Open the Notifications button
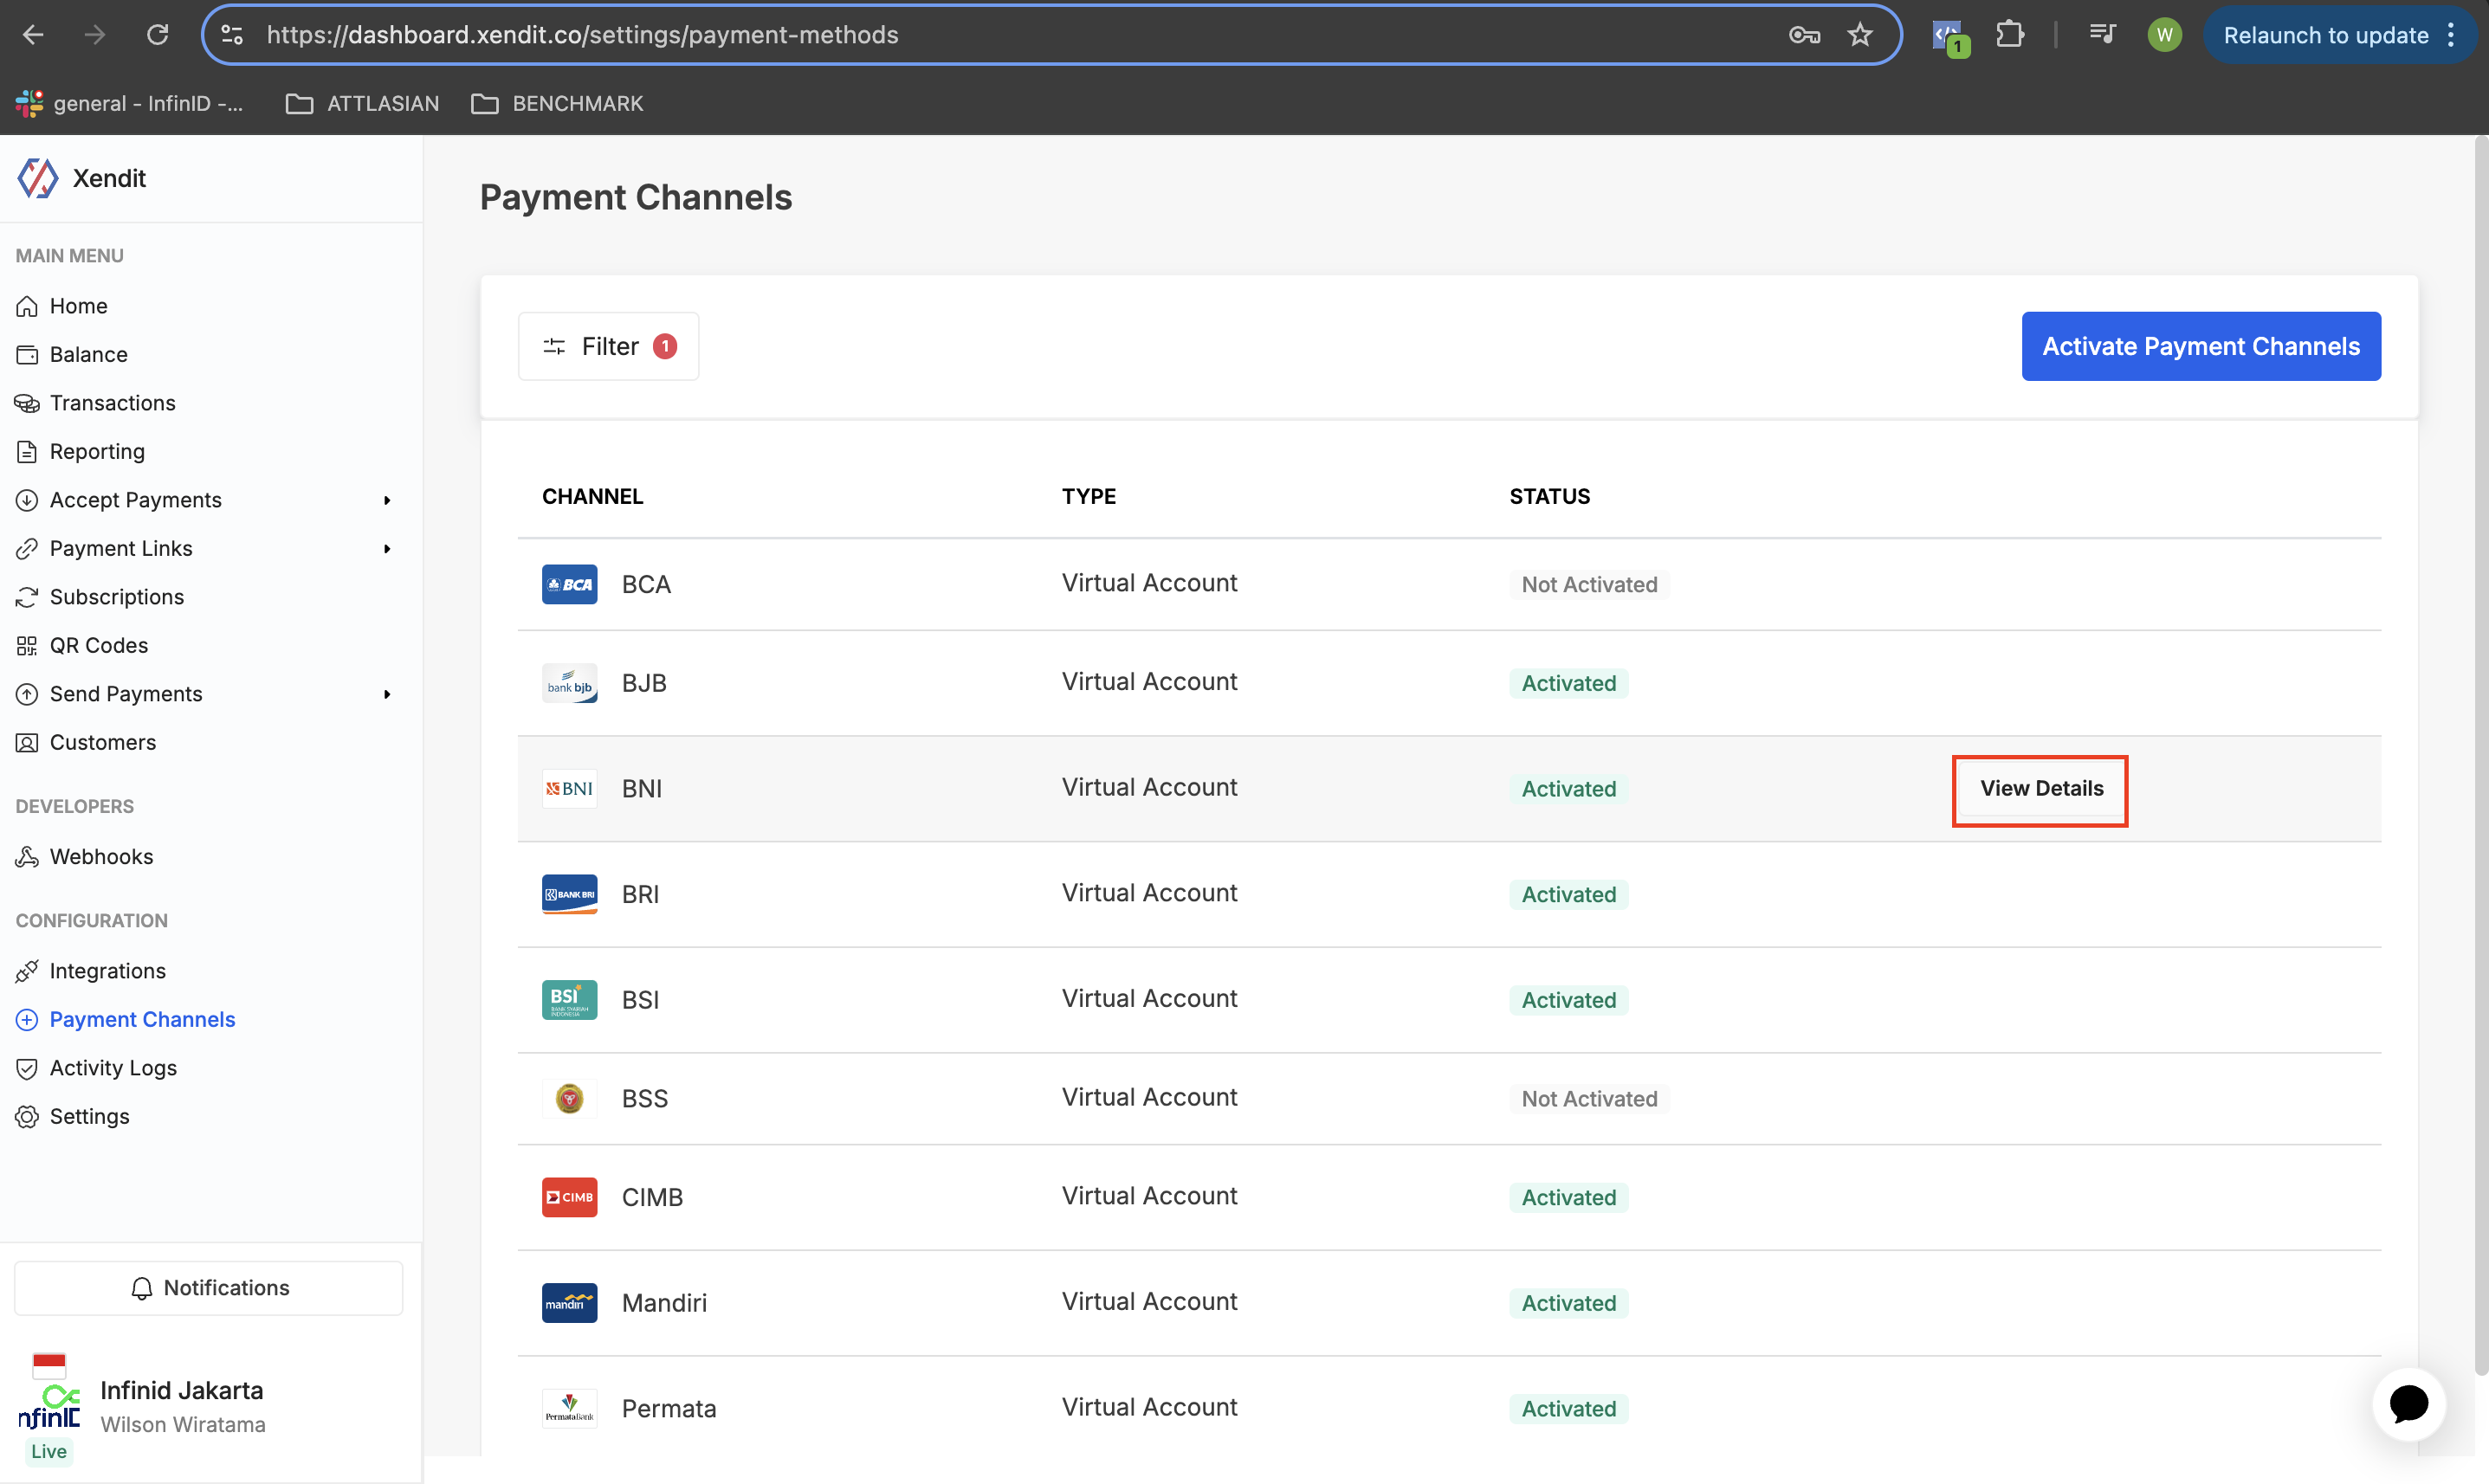This screenshot has height=1484, width=2489. [x=209, y=1288]
